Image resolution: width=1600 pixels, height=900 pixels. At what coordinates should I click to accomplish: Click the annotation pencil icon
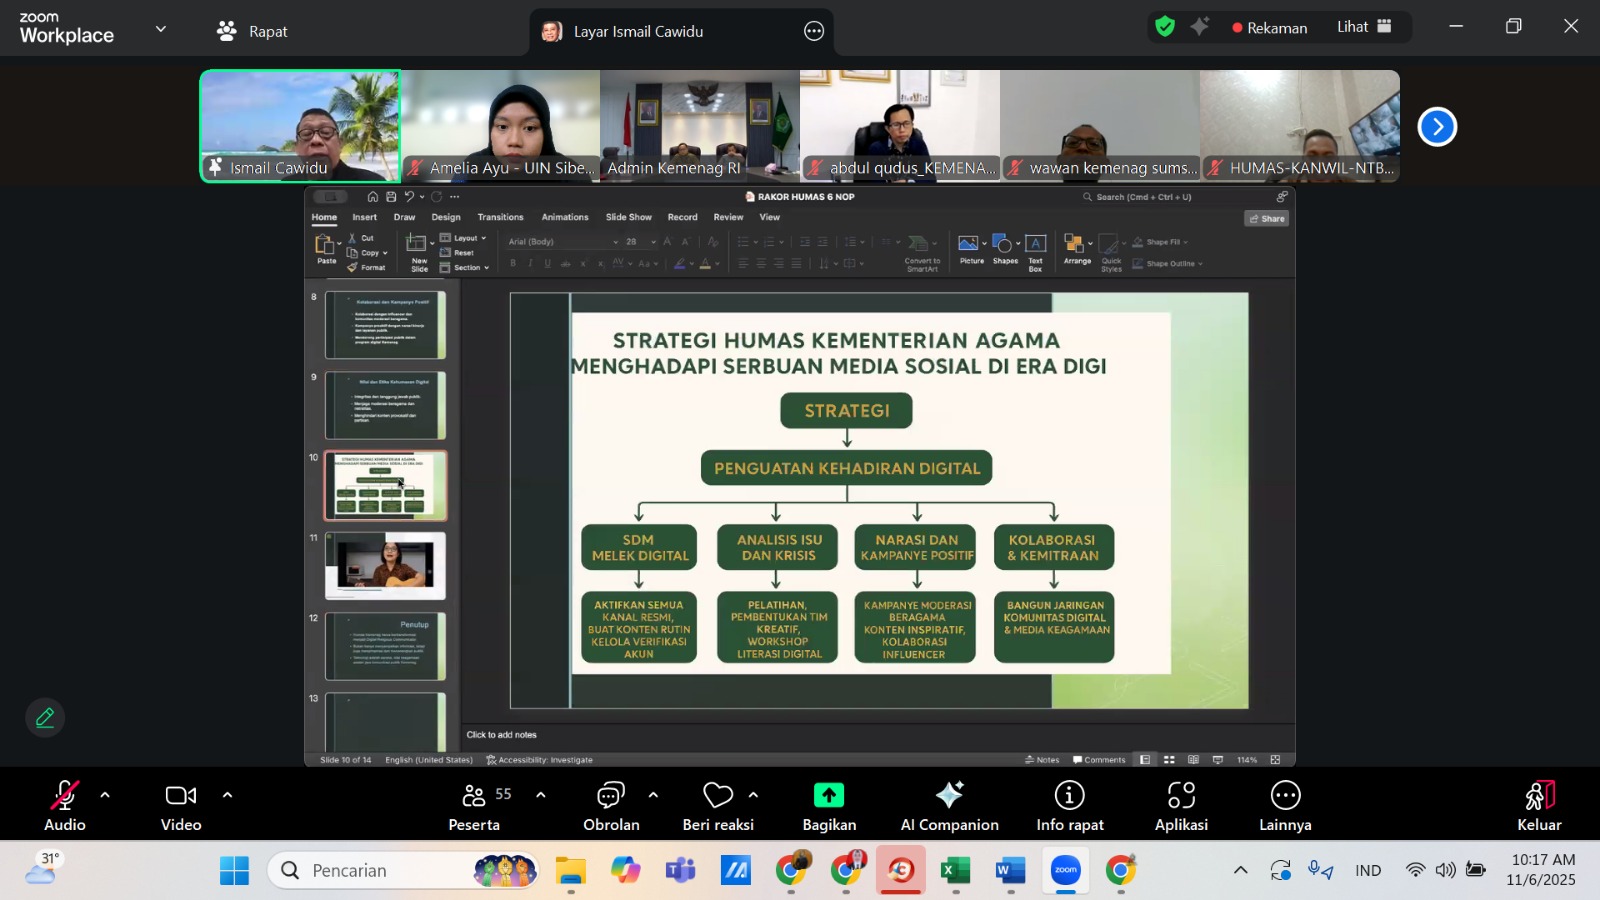point(45,718)
